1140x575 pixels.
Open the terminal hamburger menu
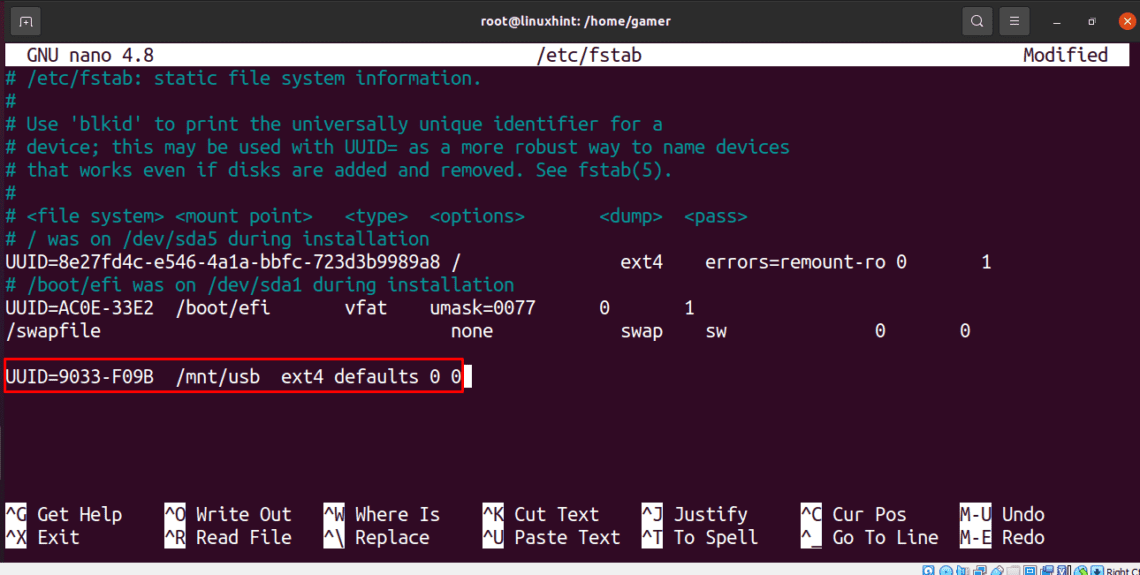pyautogui.click(x=1014, y=21)
